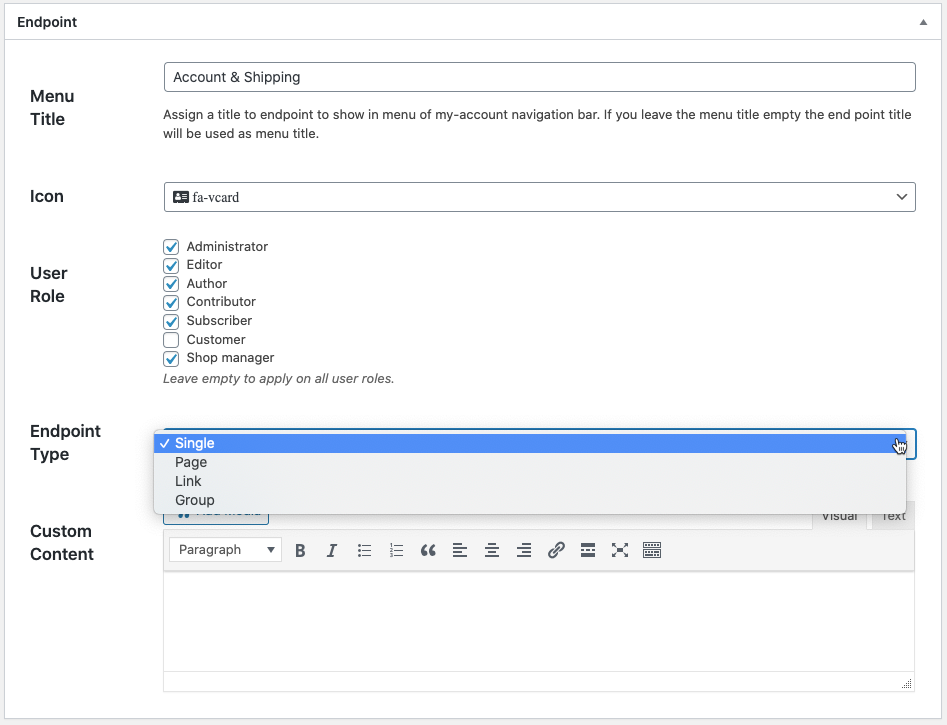The width and height of the screenshot is (947, 725).
Task: Switch to the Visual editing tab
Action: (839, 515)
